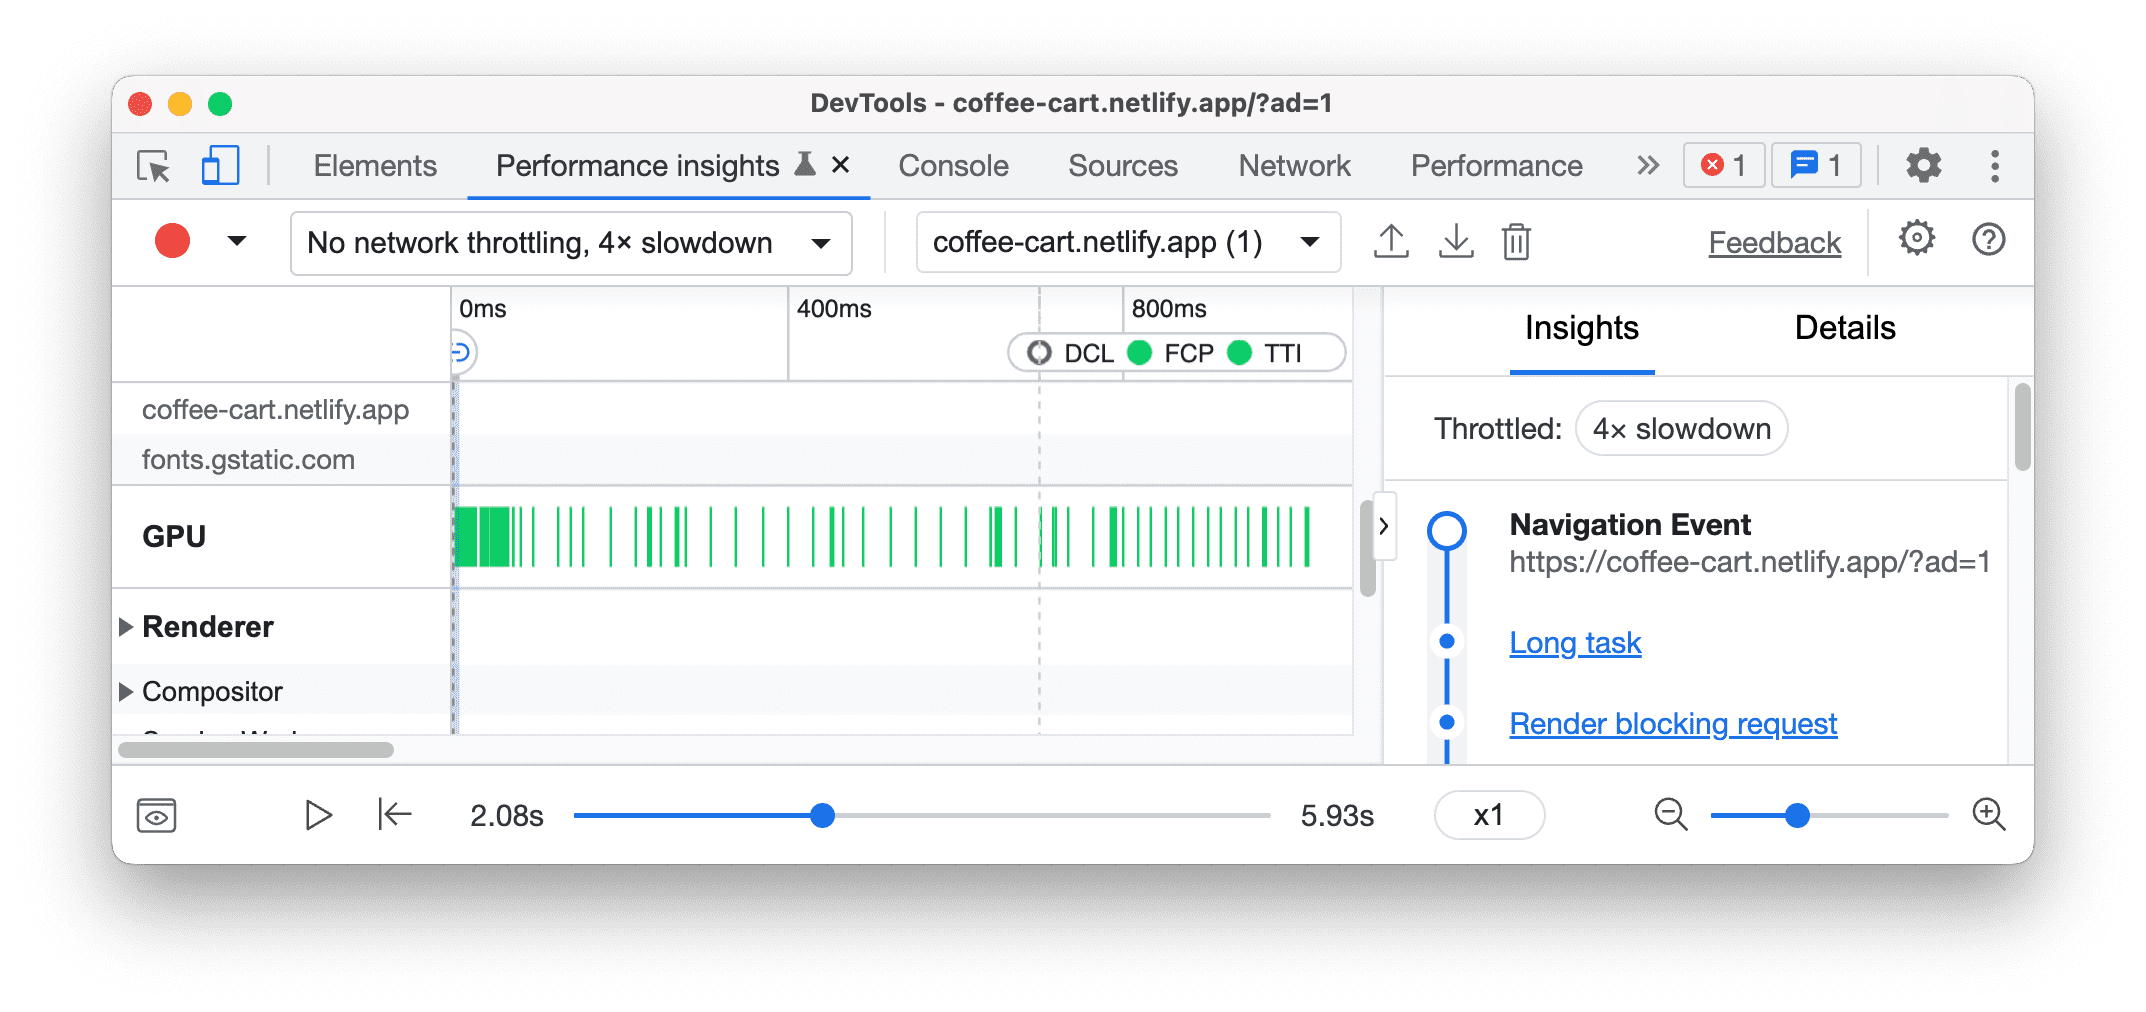Expand the Renderer track
Image resolution: width=2146 pixels, height=1012 pixels.
pos(126,626)
